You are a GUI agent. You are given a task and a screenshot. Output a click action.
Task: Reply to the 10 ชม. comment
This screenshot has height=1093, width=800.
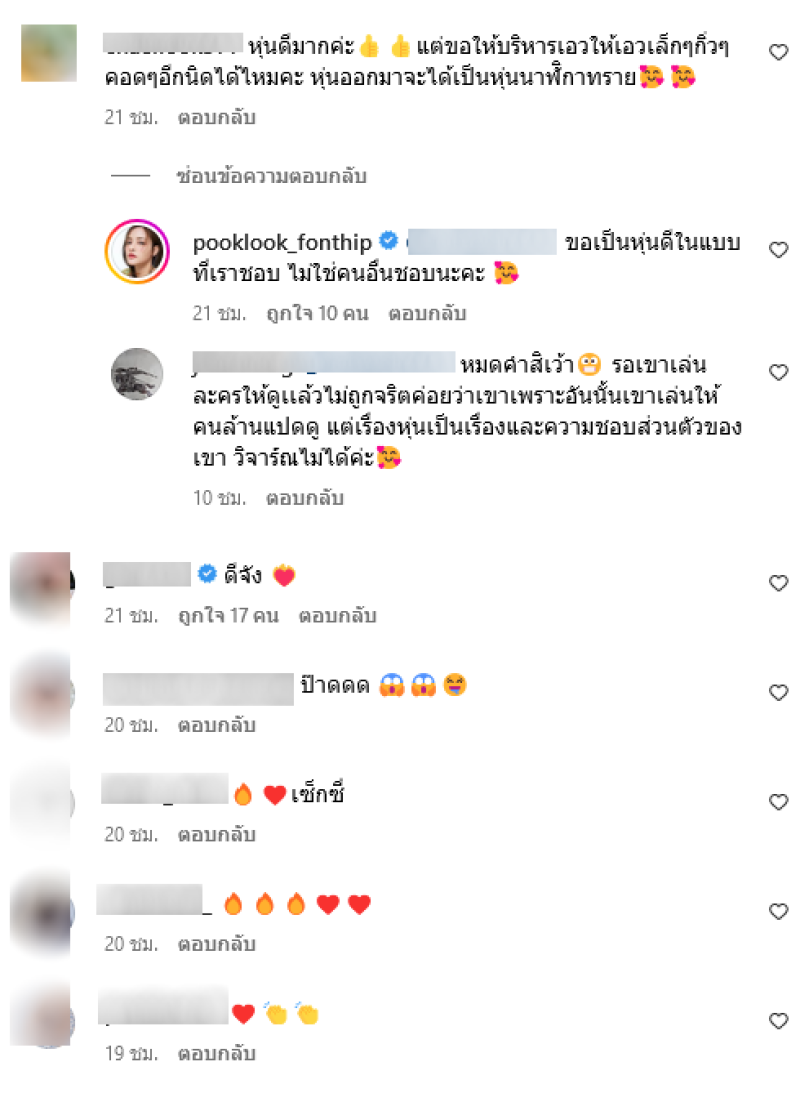pos(305,498)
